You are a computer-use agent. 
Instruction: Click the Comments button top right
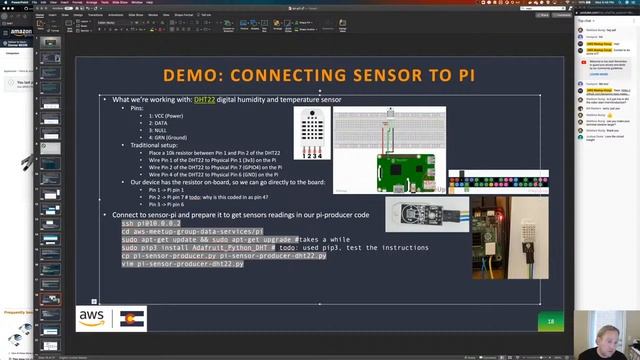[x=562, y=15]
